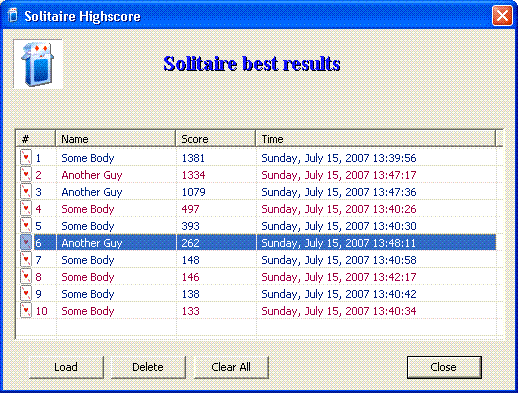This screenshot has height=393, width=518.
Task: Click the card icon in row 4
Action: (x=26, y=208)
